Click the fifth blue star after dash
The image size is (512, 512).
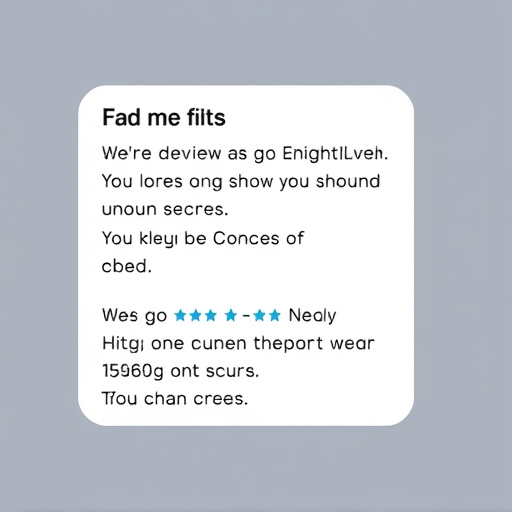click(259, 315)
